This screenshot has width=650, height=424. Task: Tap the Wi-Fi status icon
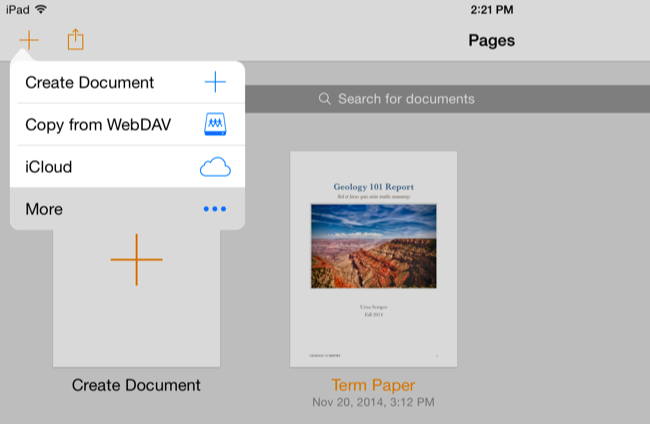[x=41, y=9]
